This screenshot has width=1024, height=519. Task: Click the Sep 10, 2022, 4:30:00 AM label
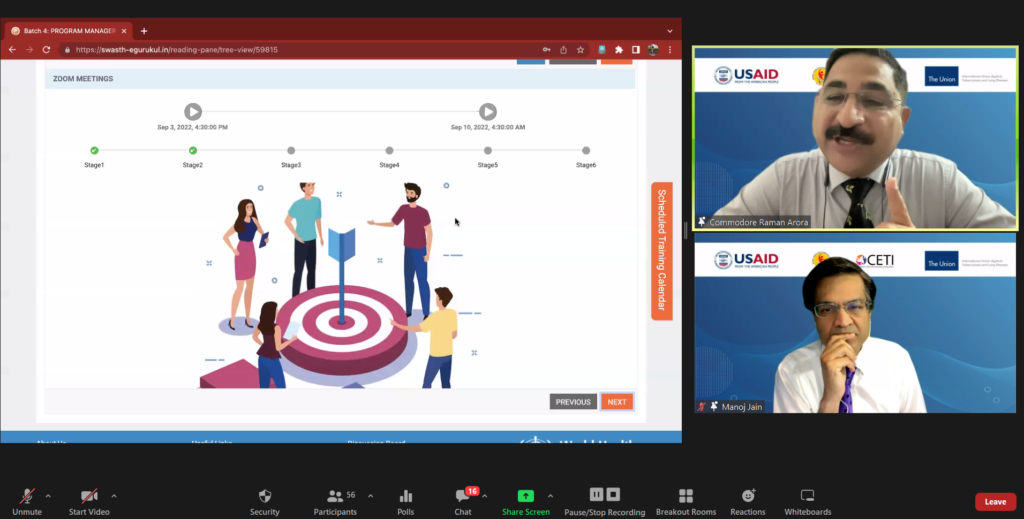(488, 127)
